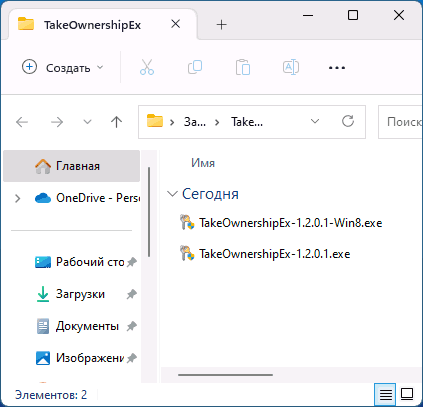Switch to large thumbnails view layout
This screenshot has height=407, width=423.
pos(407,394)
